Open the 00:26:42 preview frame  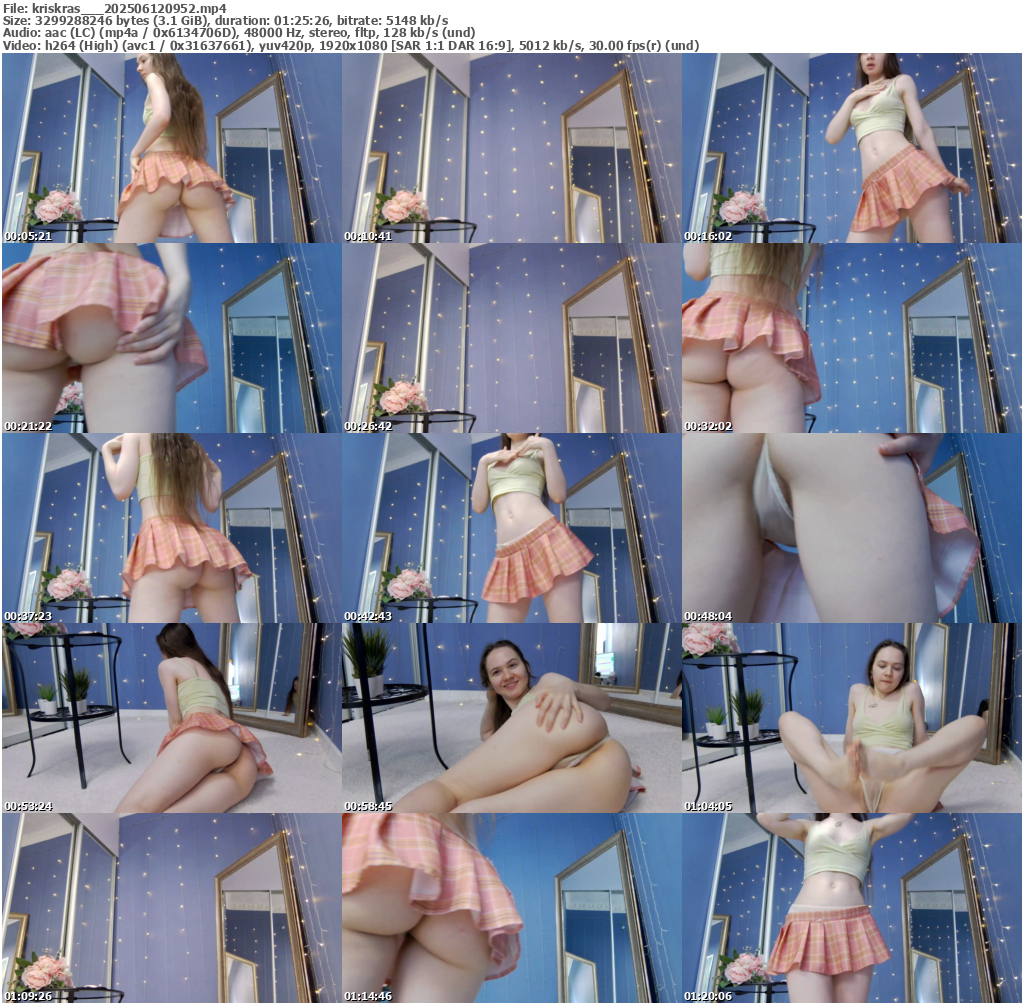coord(511,338)
